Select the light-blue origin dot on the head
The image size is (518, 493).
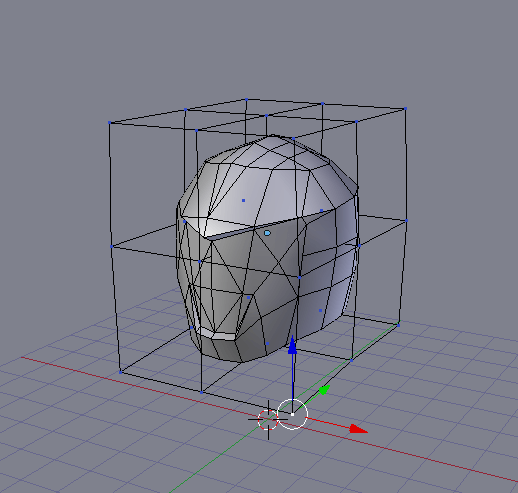[x=267, y=233]
